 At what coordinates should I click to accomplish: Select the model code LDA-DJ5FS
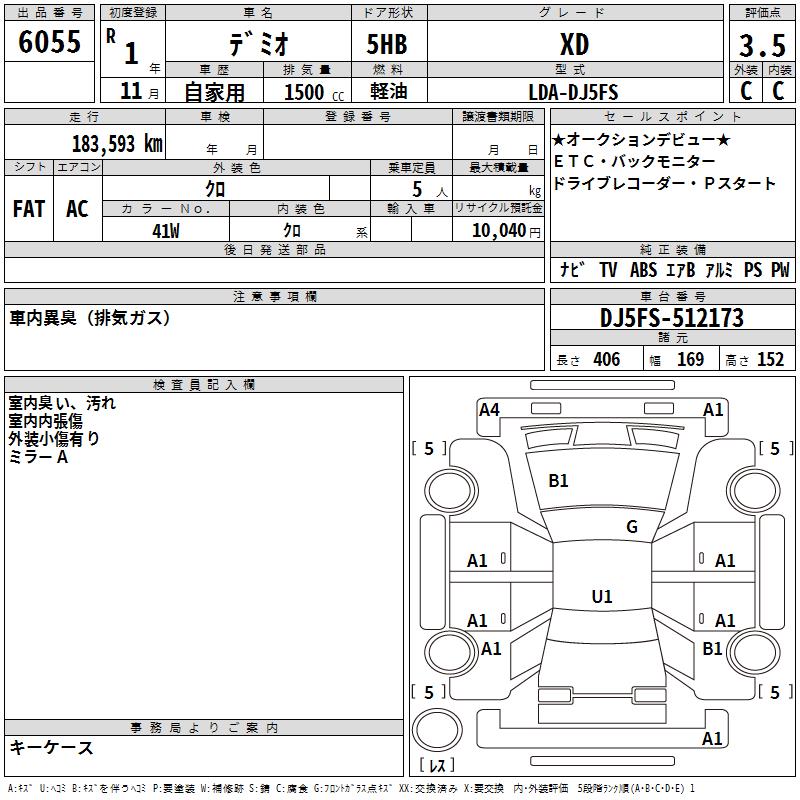coord(573,92)
